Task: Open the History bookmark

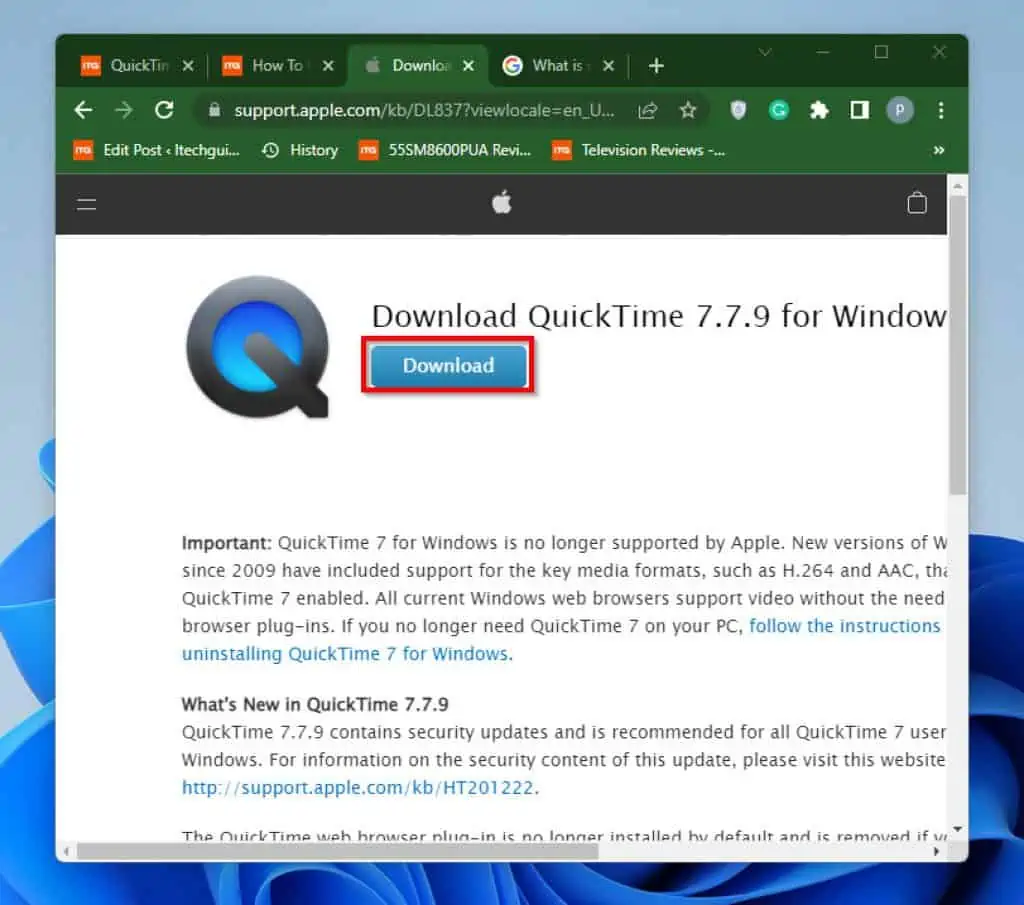Action: pyautogui.click(x=300, y=150)
